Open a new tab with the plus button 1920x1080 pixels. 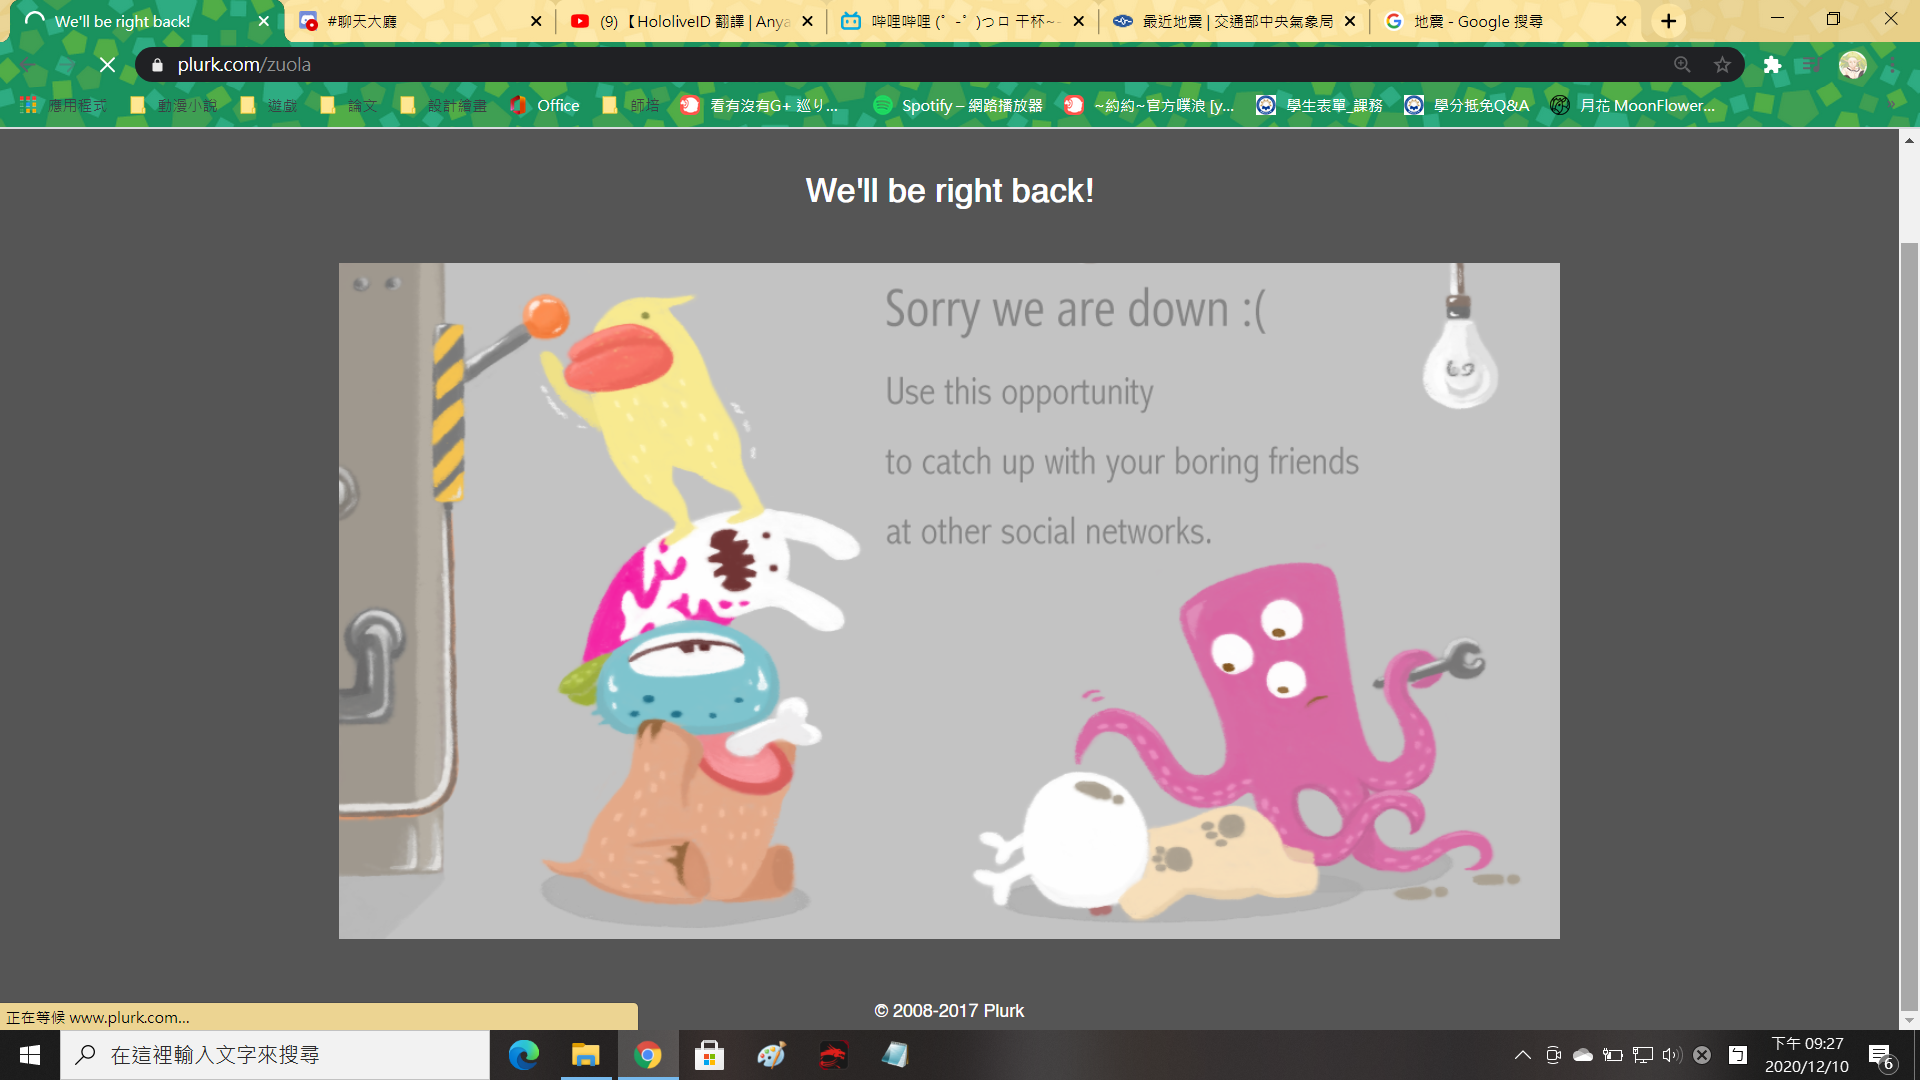click(1668, 21)
